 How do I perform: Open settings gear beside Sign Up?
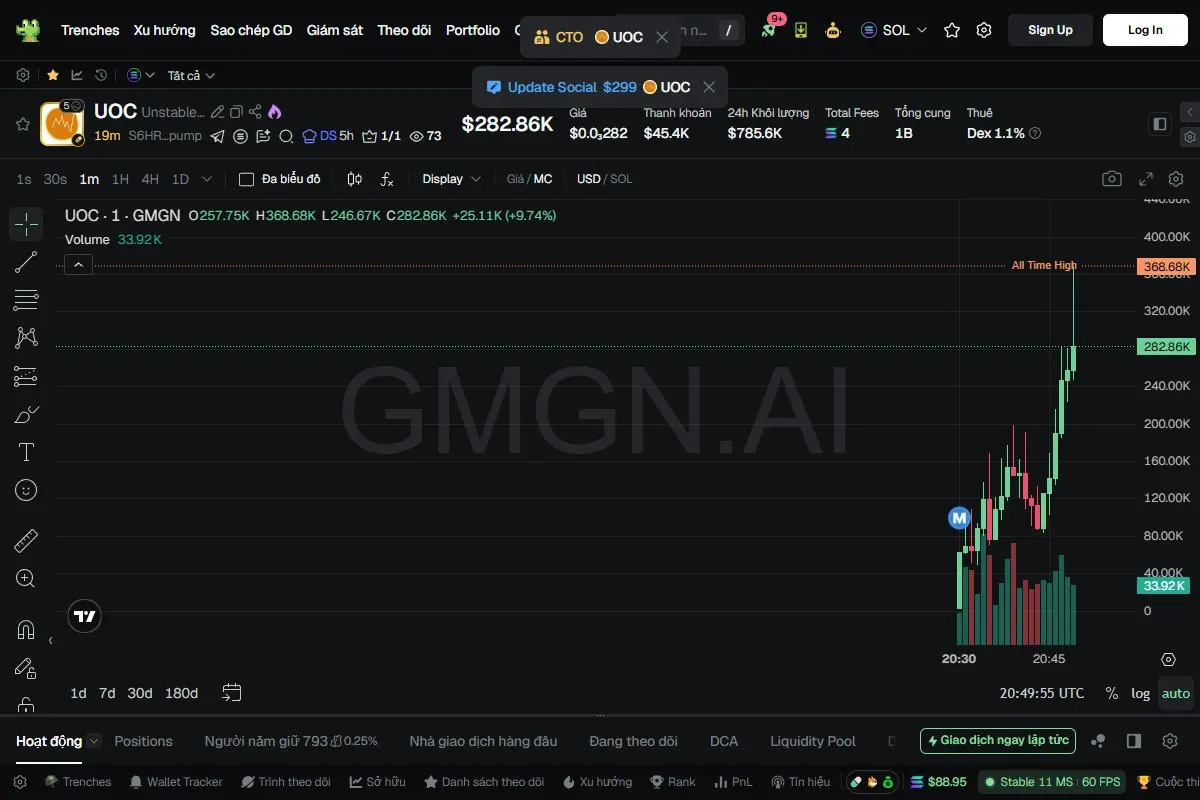point(984,30)
